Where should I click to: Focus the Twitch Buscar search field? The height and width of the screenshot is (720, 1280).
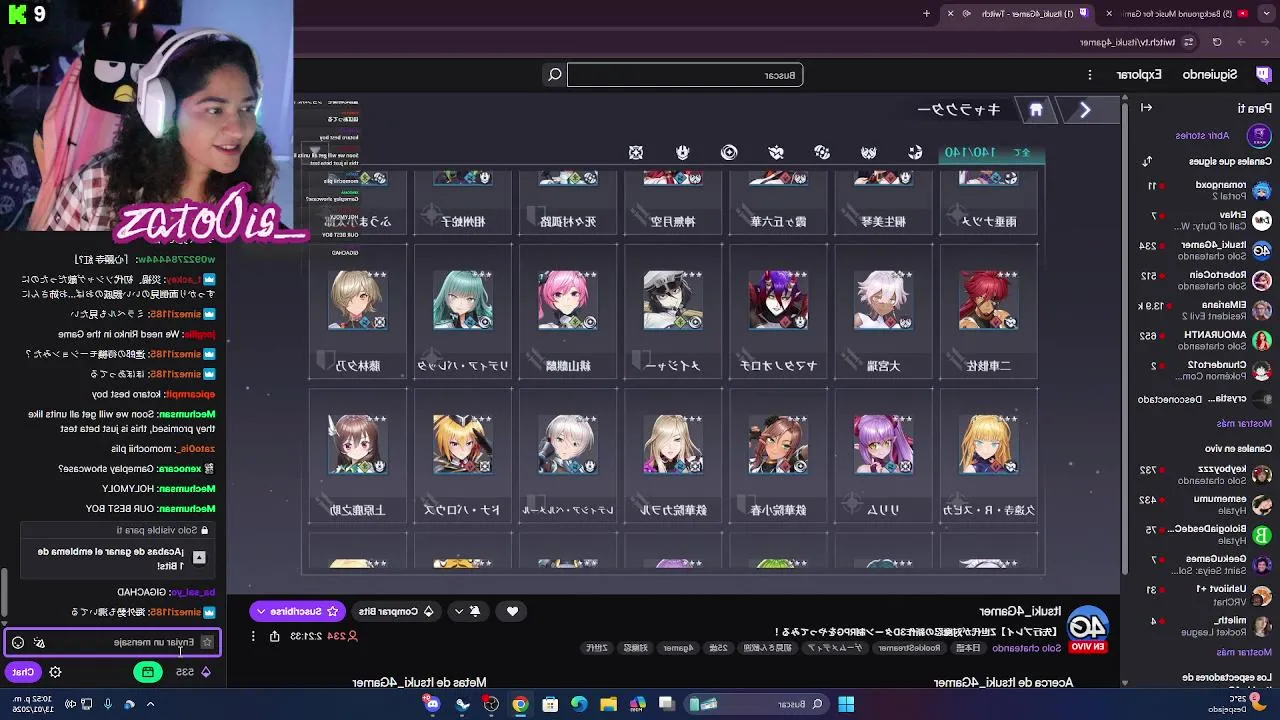pos(685,75)
